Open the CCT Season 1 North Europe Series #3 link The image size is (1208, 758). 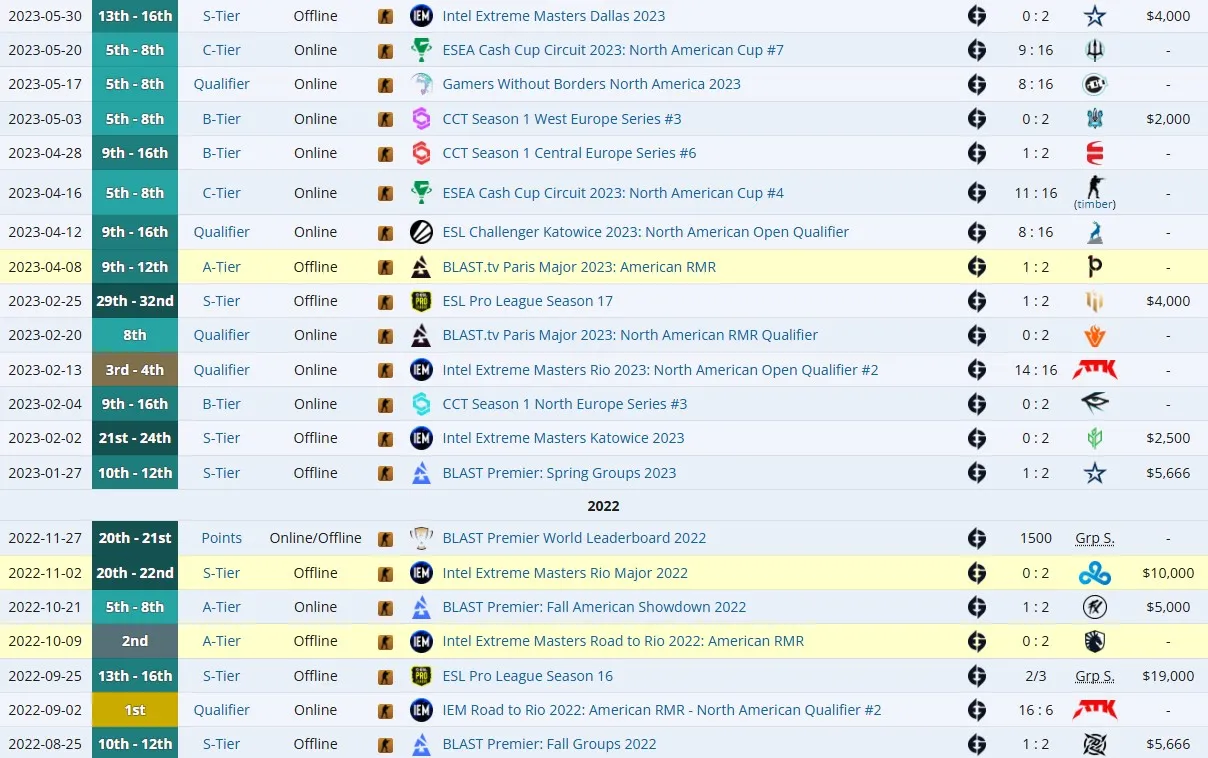565,404
